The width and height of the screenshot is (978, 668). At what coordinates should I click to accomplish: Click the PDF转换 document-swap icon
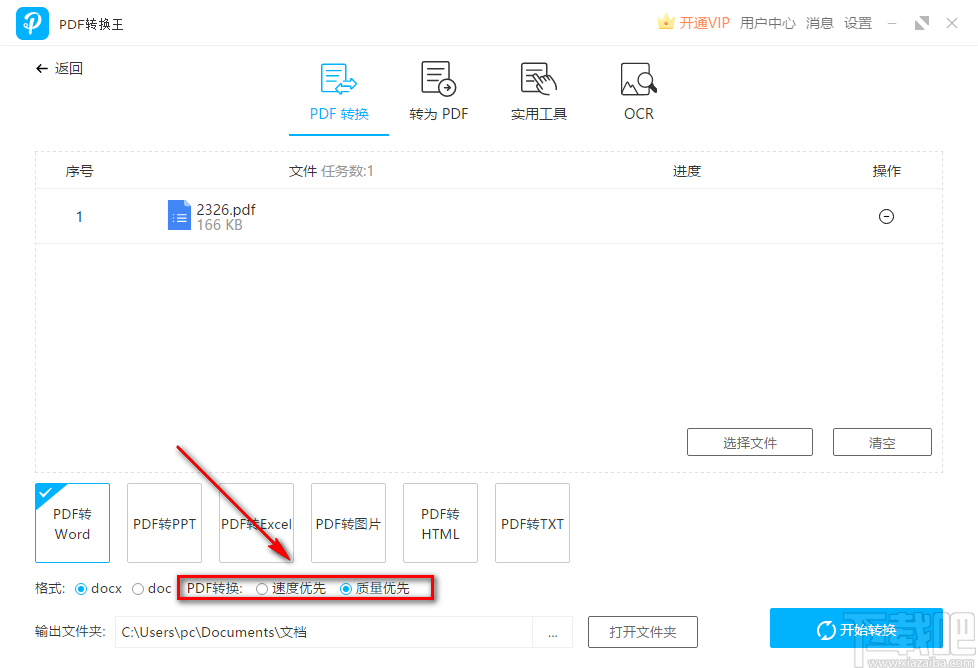(338, 78)
